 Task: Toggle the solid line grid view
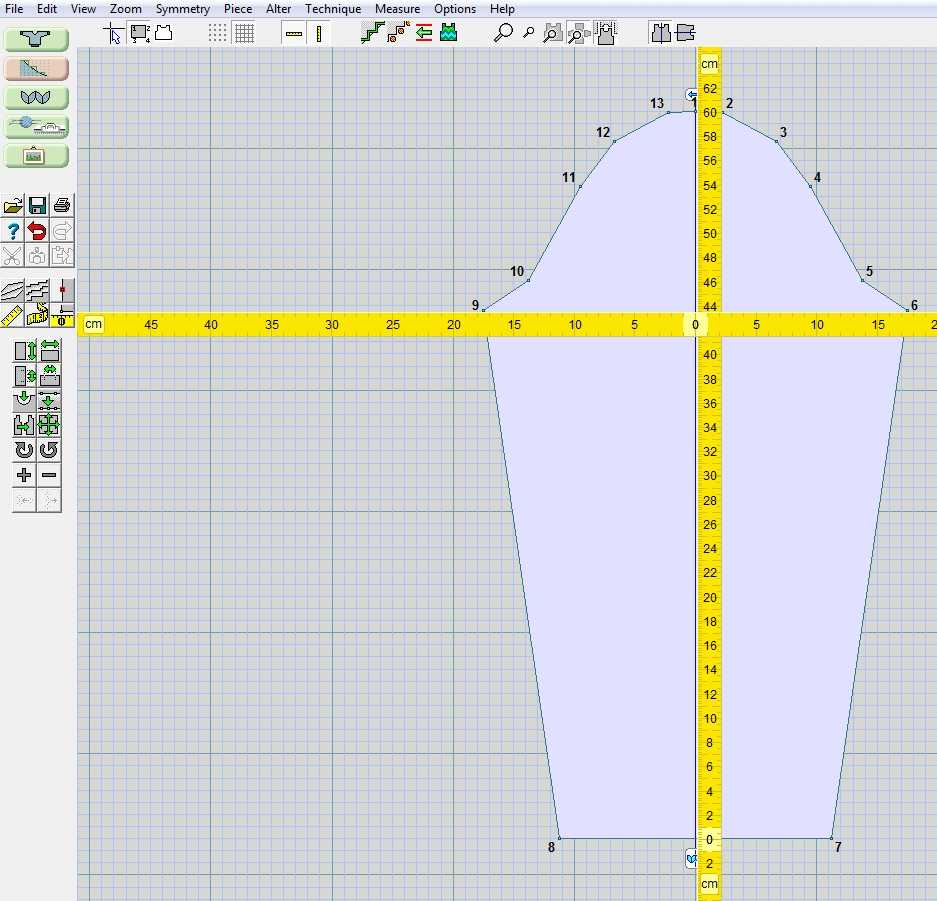pos(244,34)
